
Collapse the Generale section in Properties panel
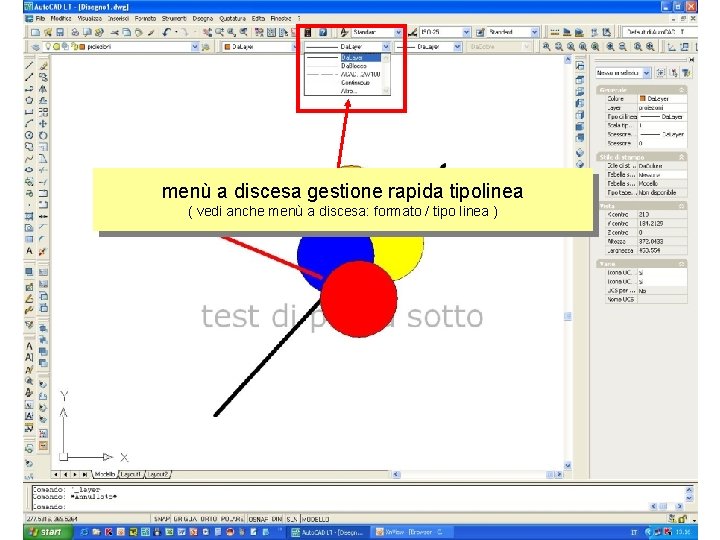682,90
